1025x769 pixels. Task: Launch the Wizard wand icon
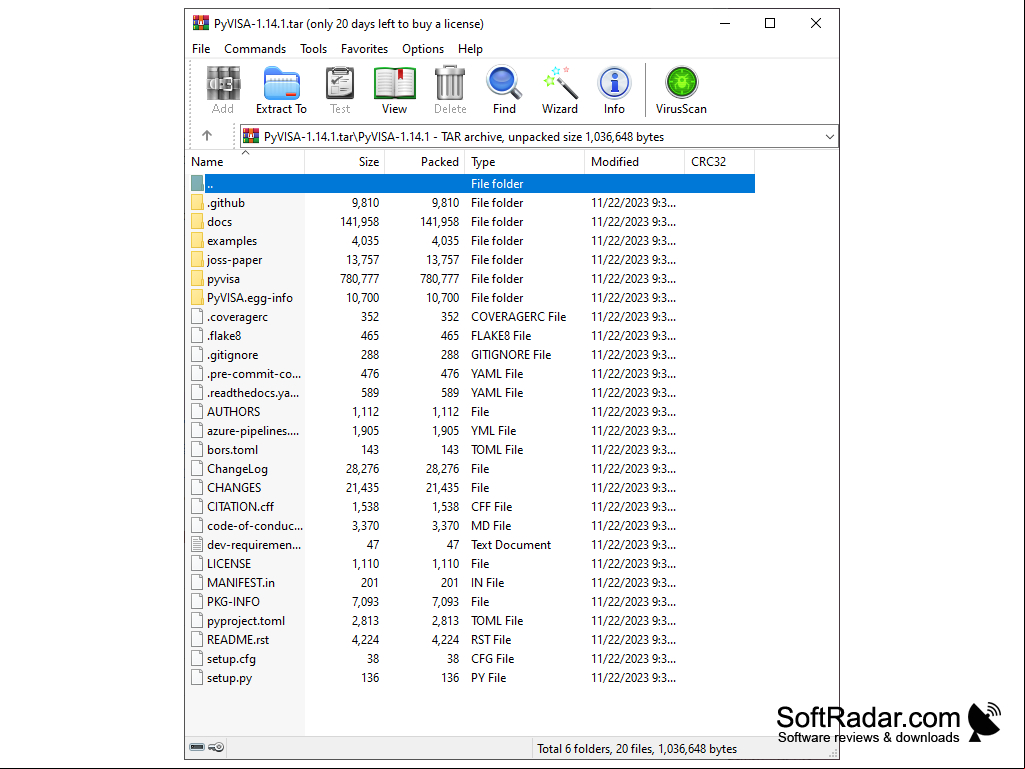(x=560, y=83)
